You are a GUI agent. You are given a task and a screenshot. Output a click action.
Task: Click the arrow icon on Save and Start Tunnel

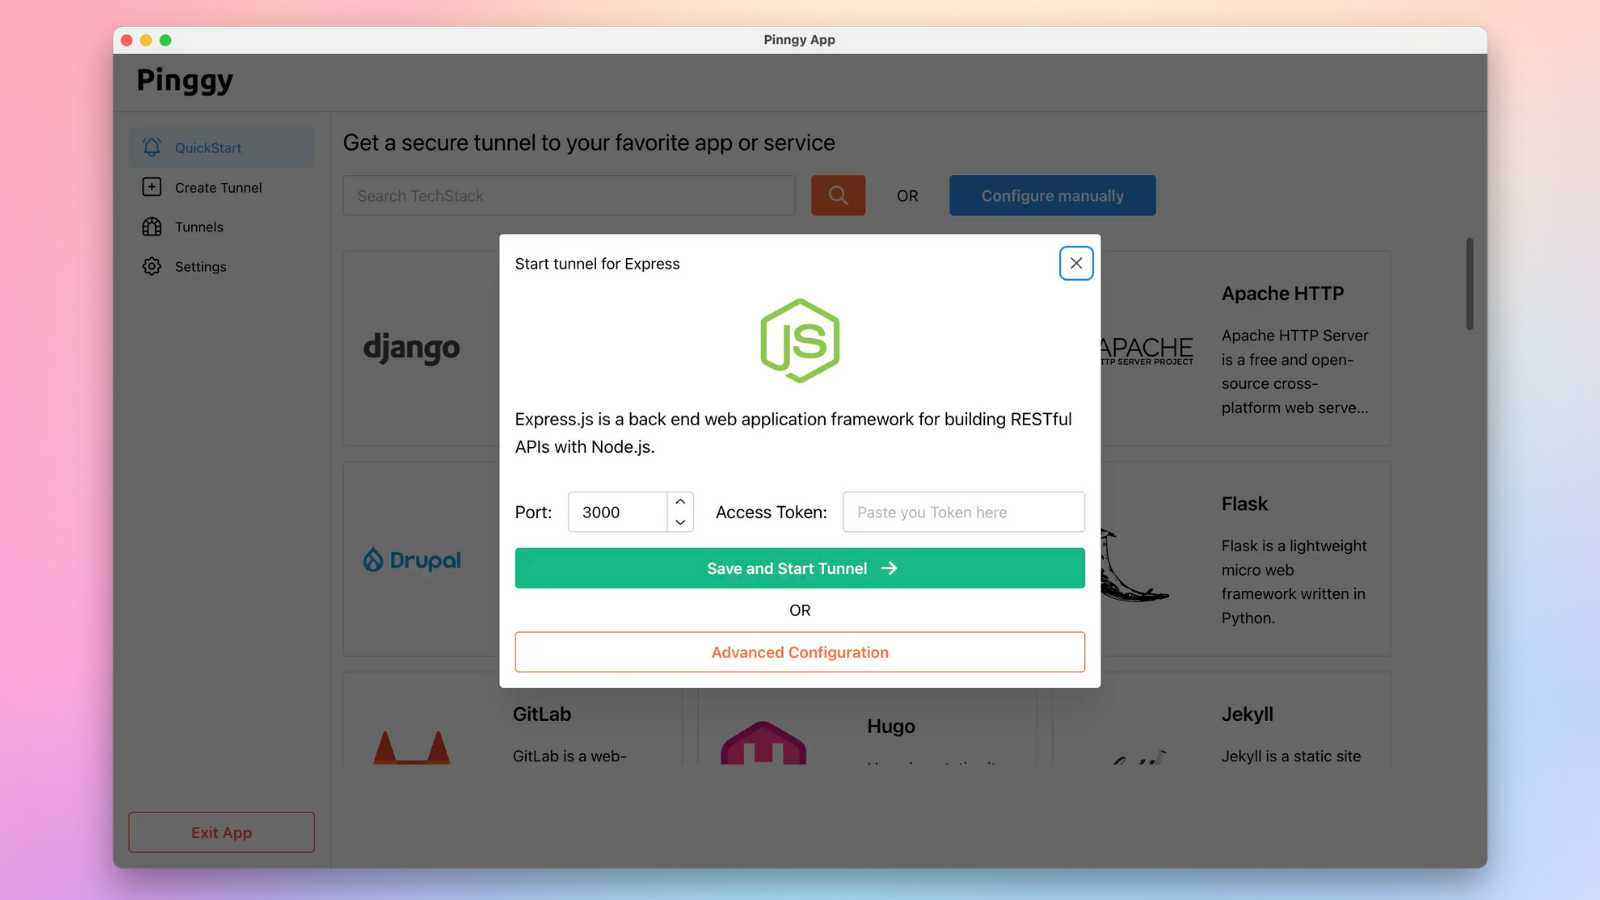(x=889, y=568)
